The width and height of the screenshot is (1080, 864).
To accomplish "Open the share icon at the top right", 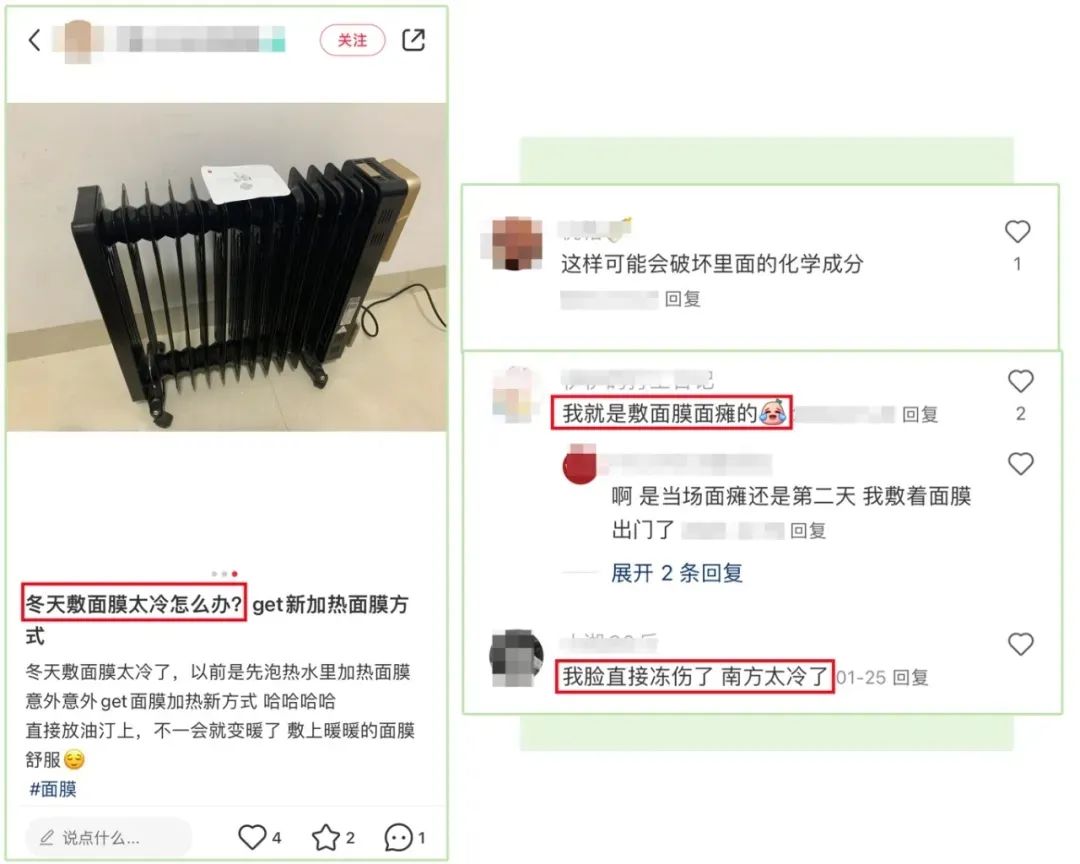I will click(x=413, y=40).
